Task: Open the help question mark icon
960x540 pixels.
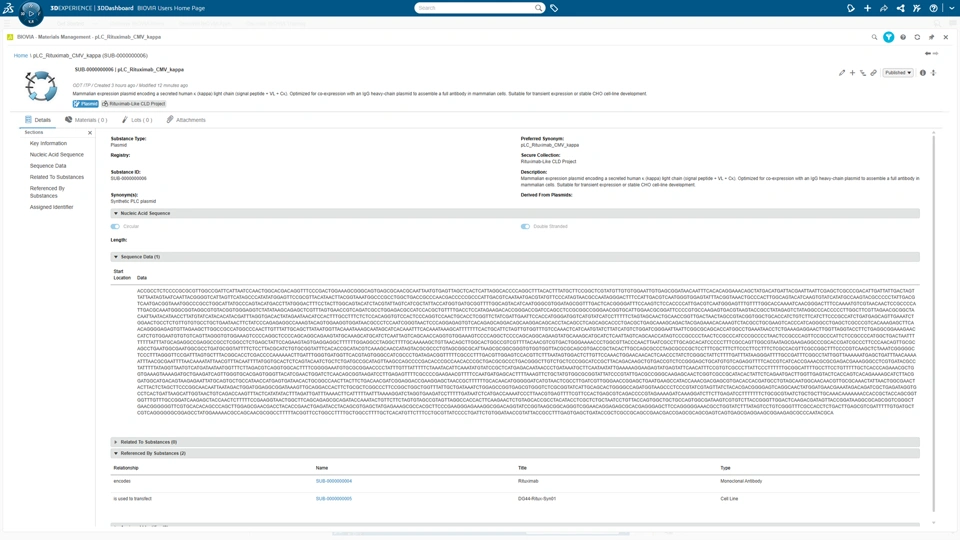Action: coord(933,8)
